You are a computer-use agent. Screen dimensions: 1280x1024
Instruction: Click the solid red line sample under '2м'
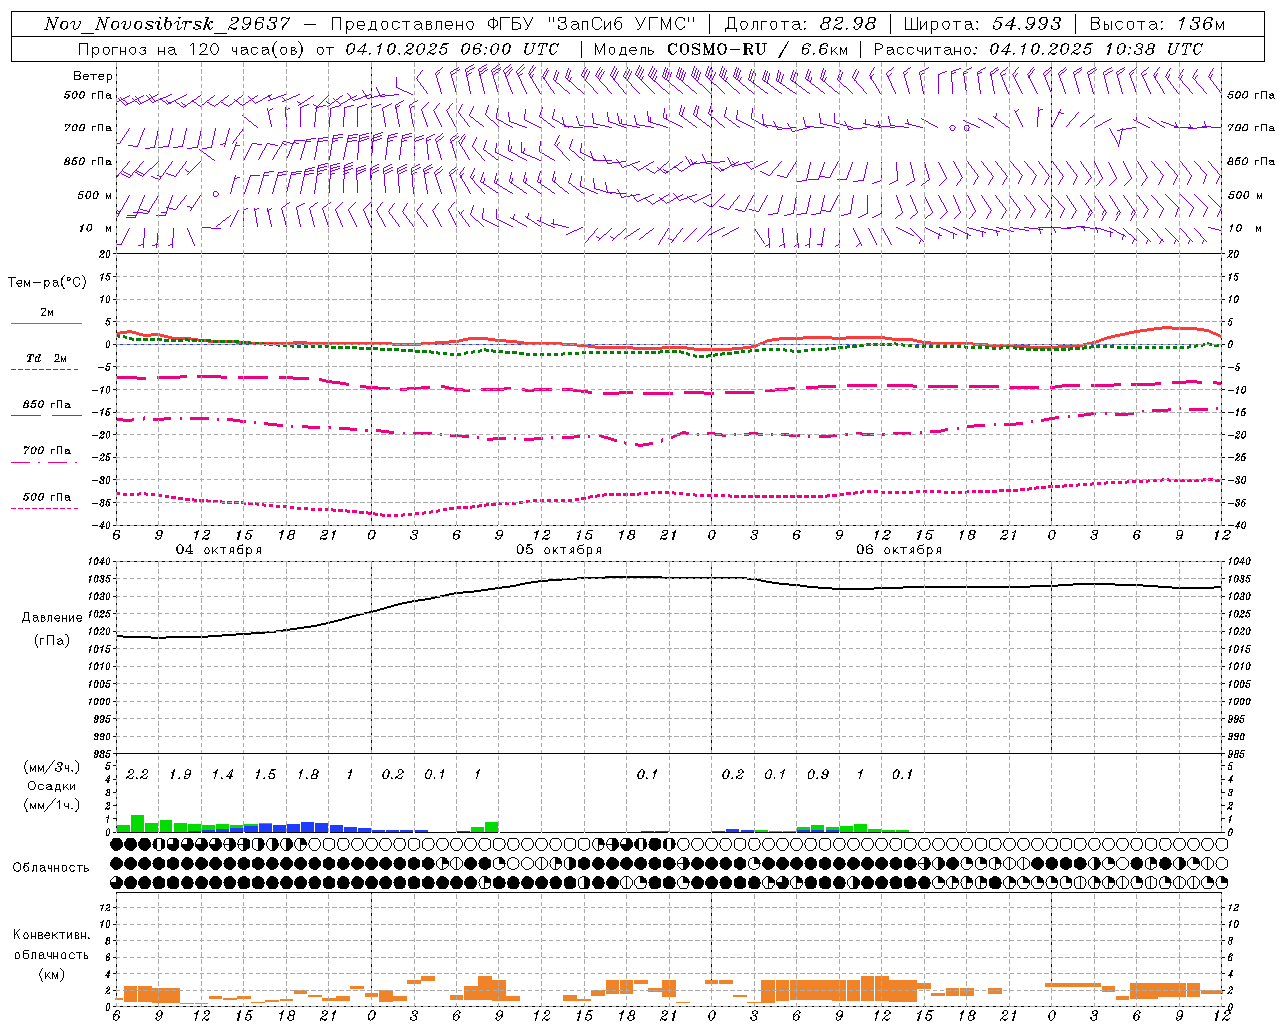tap(46, 324)
